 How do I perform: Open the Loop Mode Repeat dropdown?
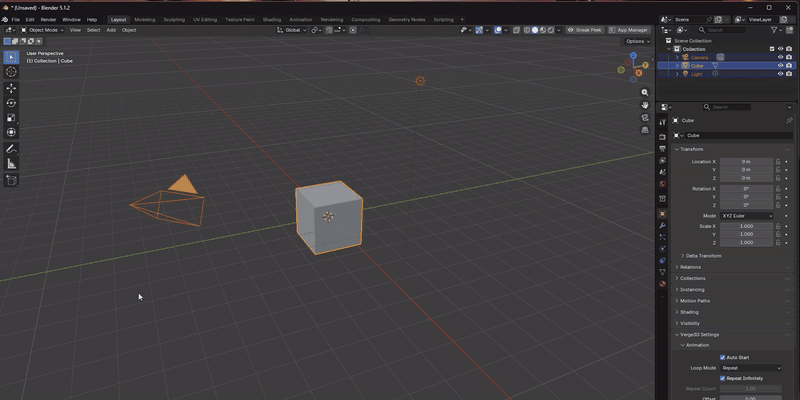751,368
